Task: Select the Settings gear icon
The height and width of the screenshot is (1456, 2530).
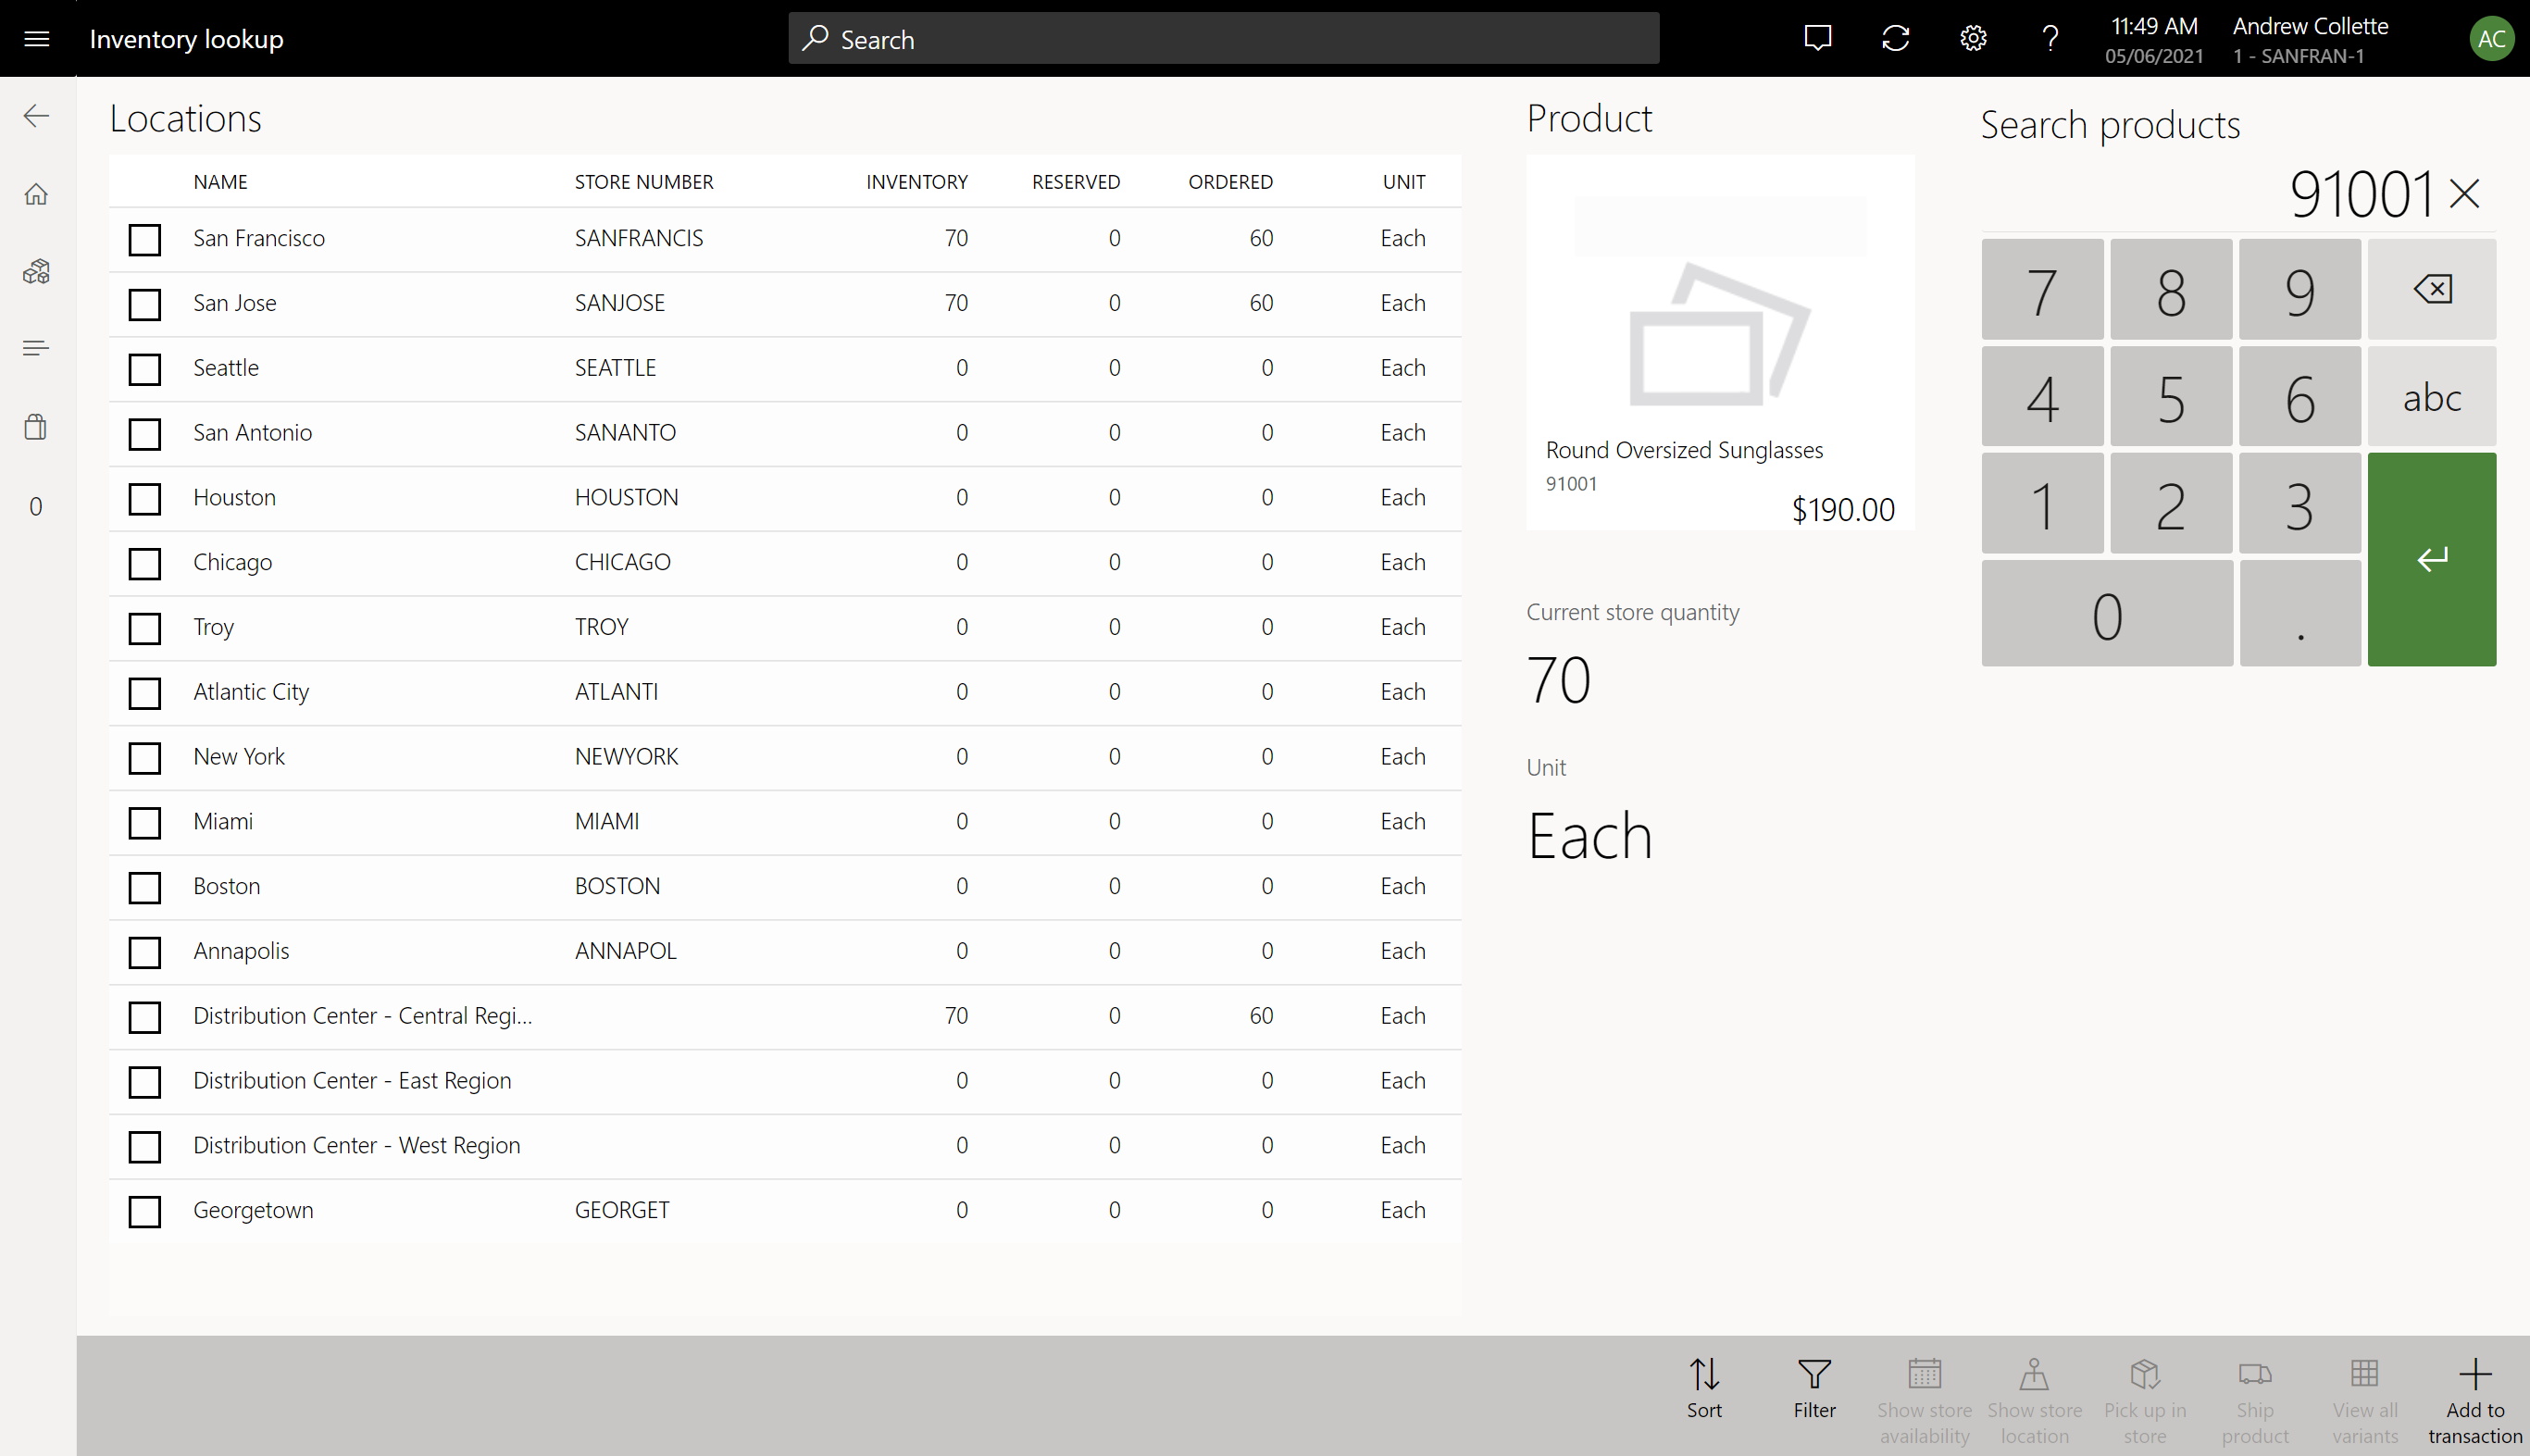Action: pos(1972,38)
